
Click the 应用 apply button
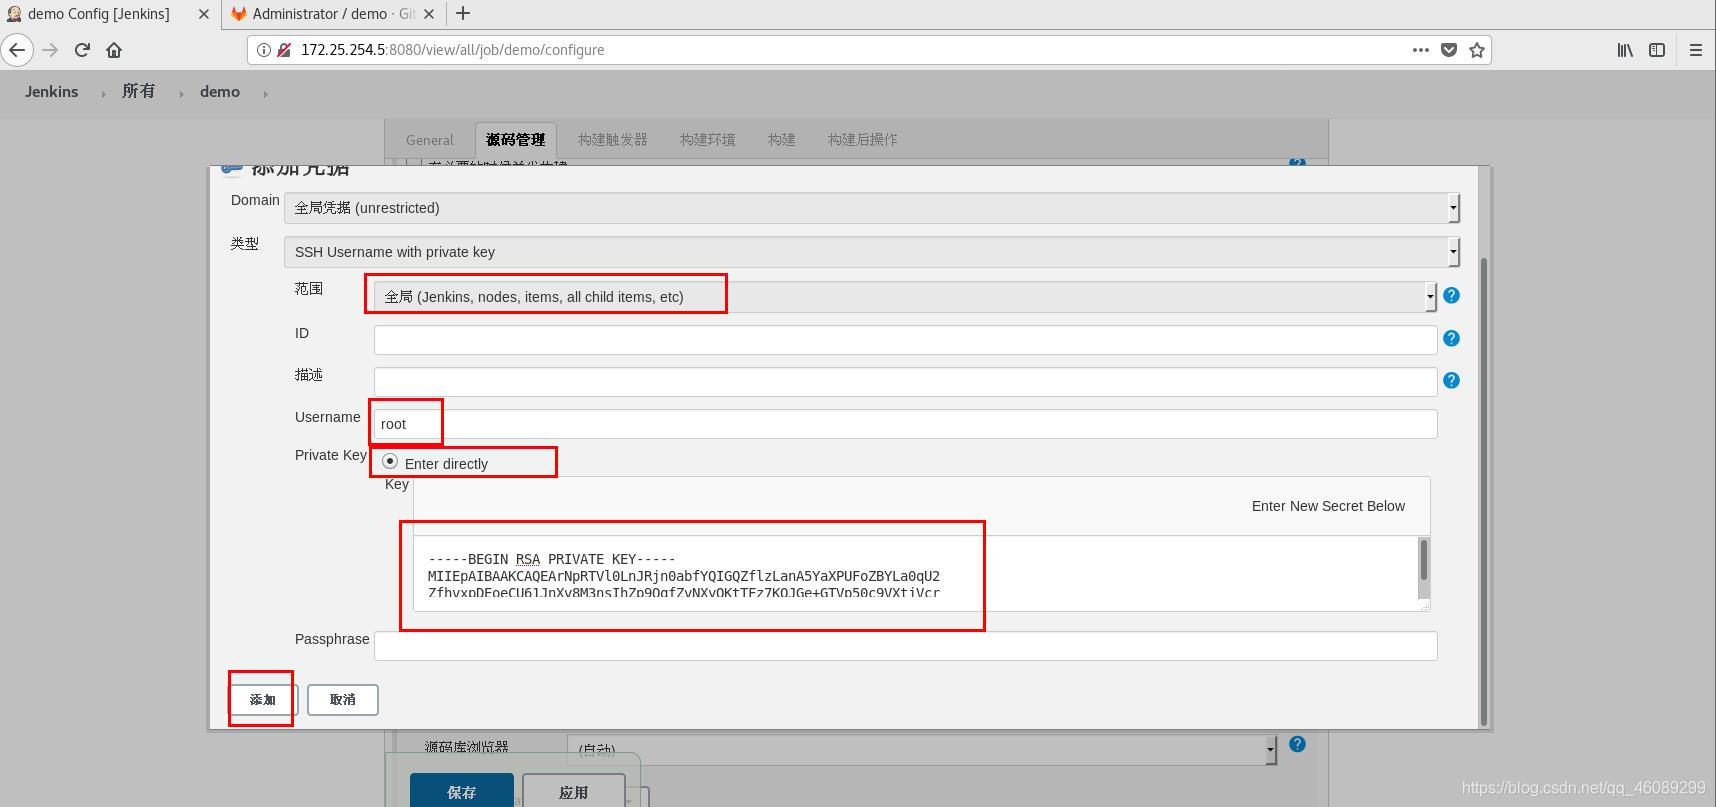tap(574, 792)
